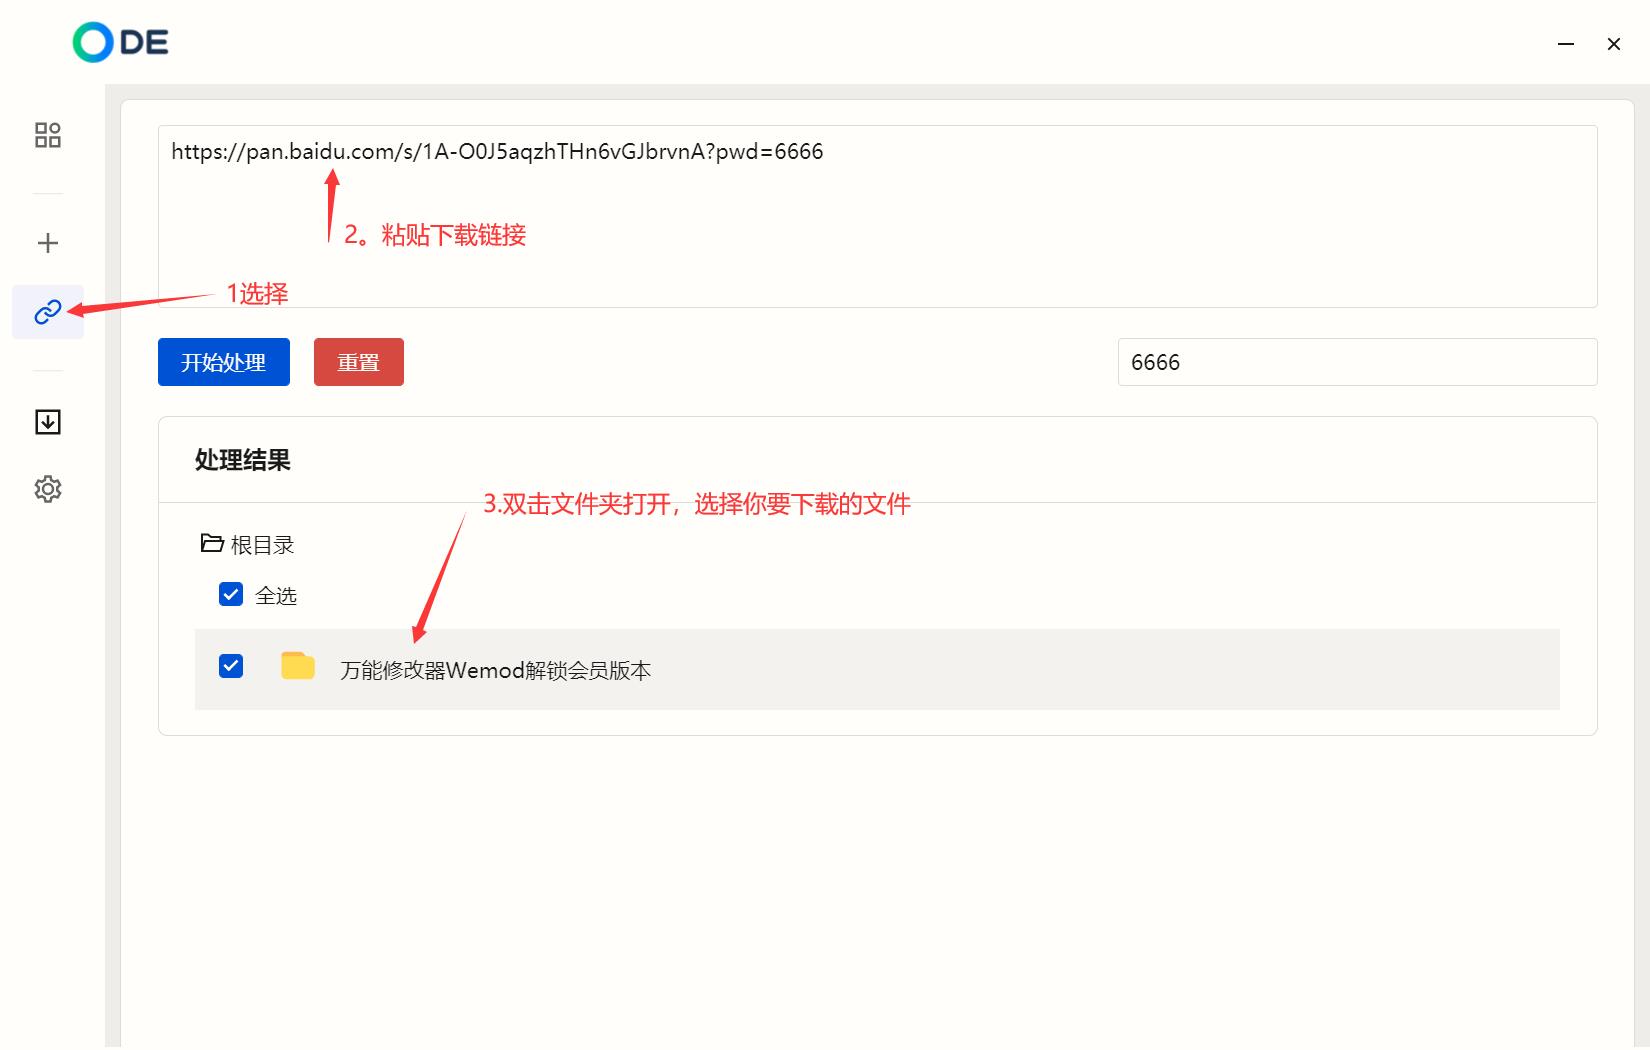The height and width of the screenshot is (1050, 1650).
Task: Open the download manager icon in the sidebar
Action: (x=47, y=421)
